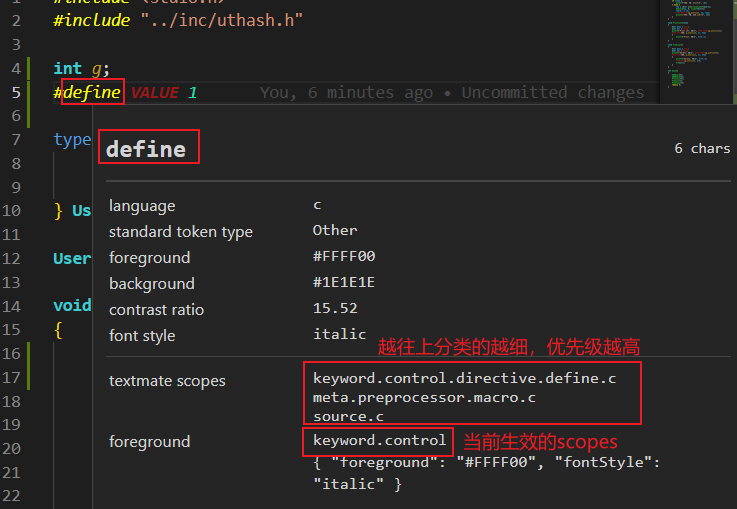Click the background color value "#1E1E1E"

coord(344,282)
